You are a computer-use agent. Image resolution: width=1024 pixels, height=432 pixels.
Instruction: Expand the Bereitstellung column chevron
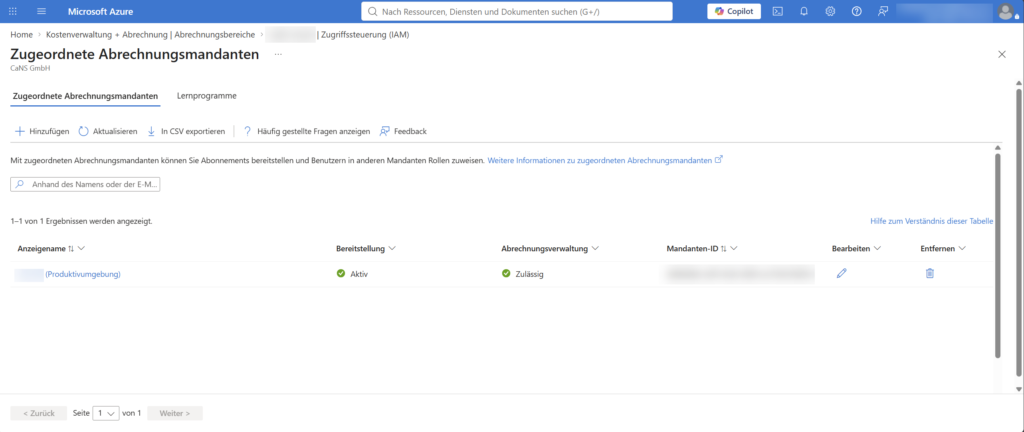pos(392,249)
